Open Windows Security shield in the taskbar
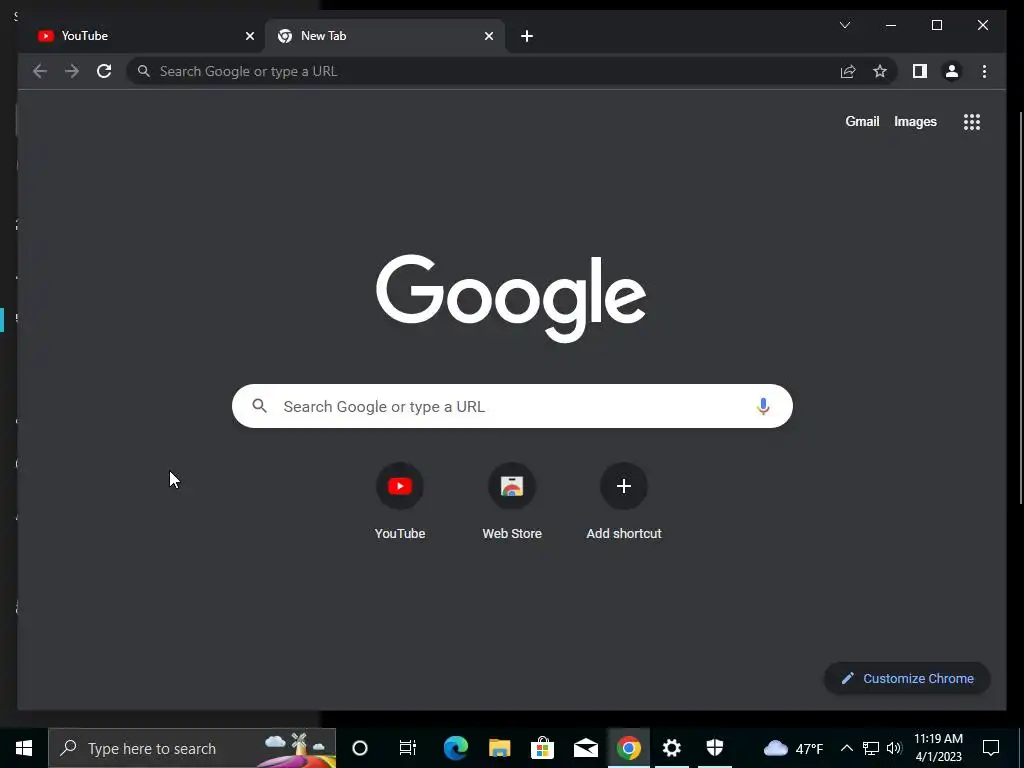The height and width of the screenshot is (768, 1024). click(x=714, y=748)
